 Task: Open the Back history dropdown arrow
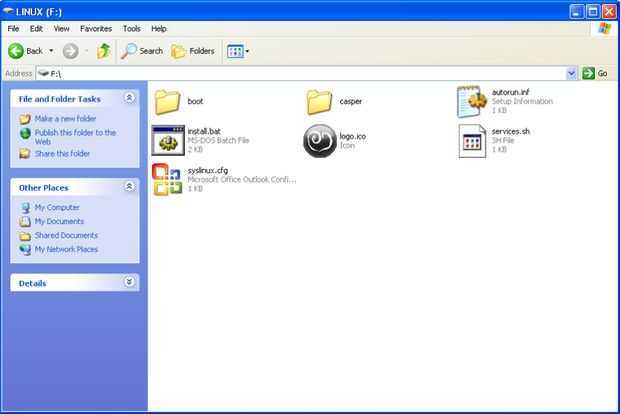[51, 51]
